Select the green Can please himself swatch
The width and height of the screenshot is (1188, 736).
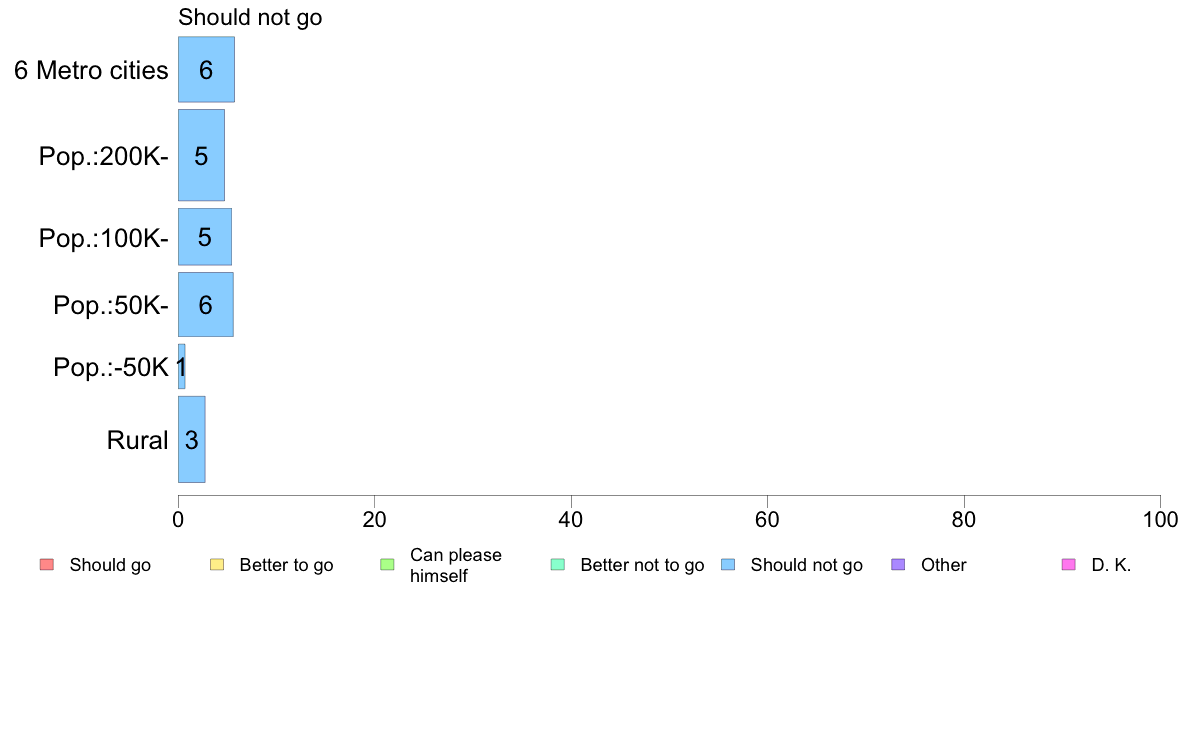[x=387, y=565]
